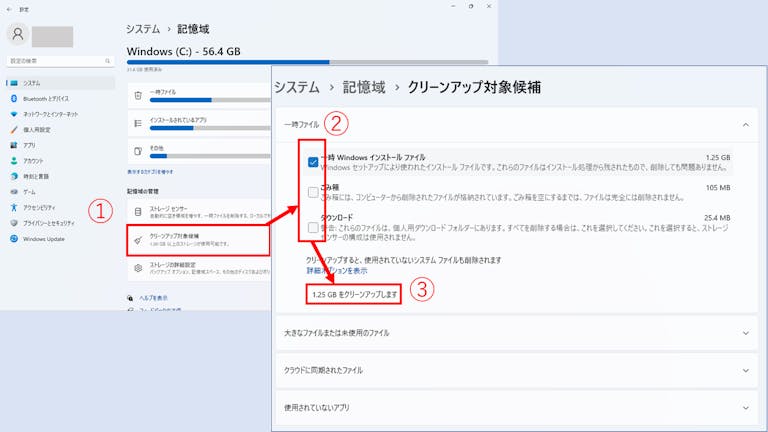Click the ゲーム controller icon
The height and width of the screenshot is (432, 768).
pos(14,192)
